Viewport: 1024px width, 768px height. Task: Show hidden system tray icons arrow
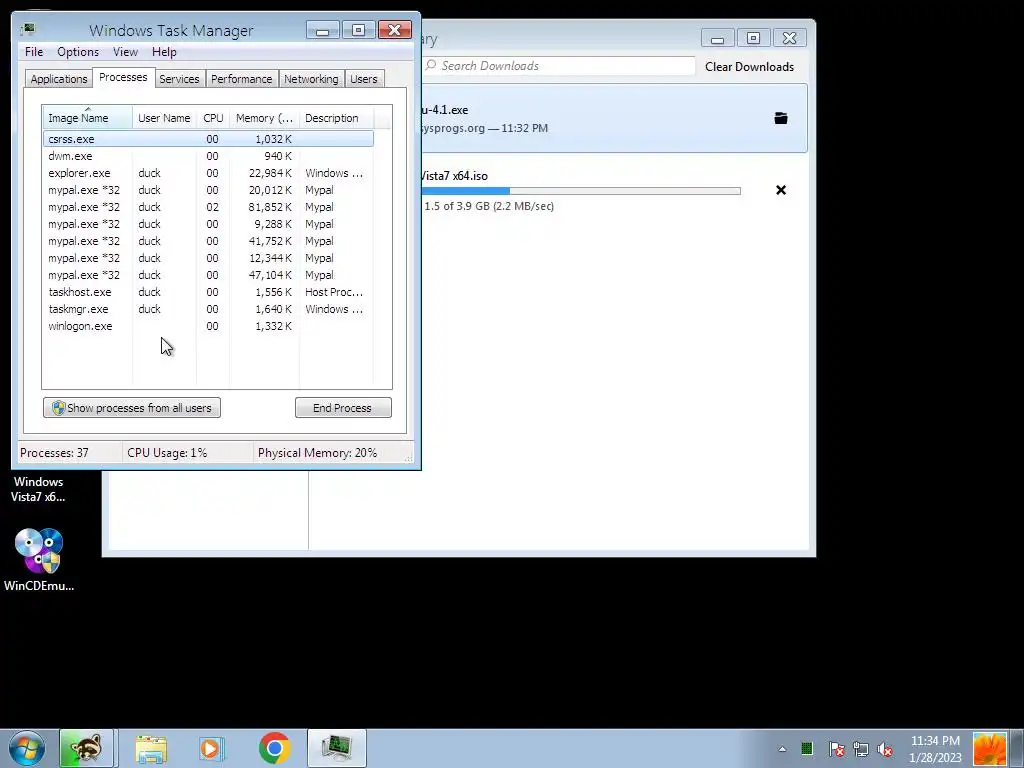[782, 749]
